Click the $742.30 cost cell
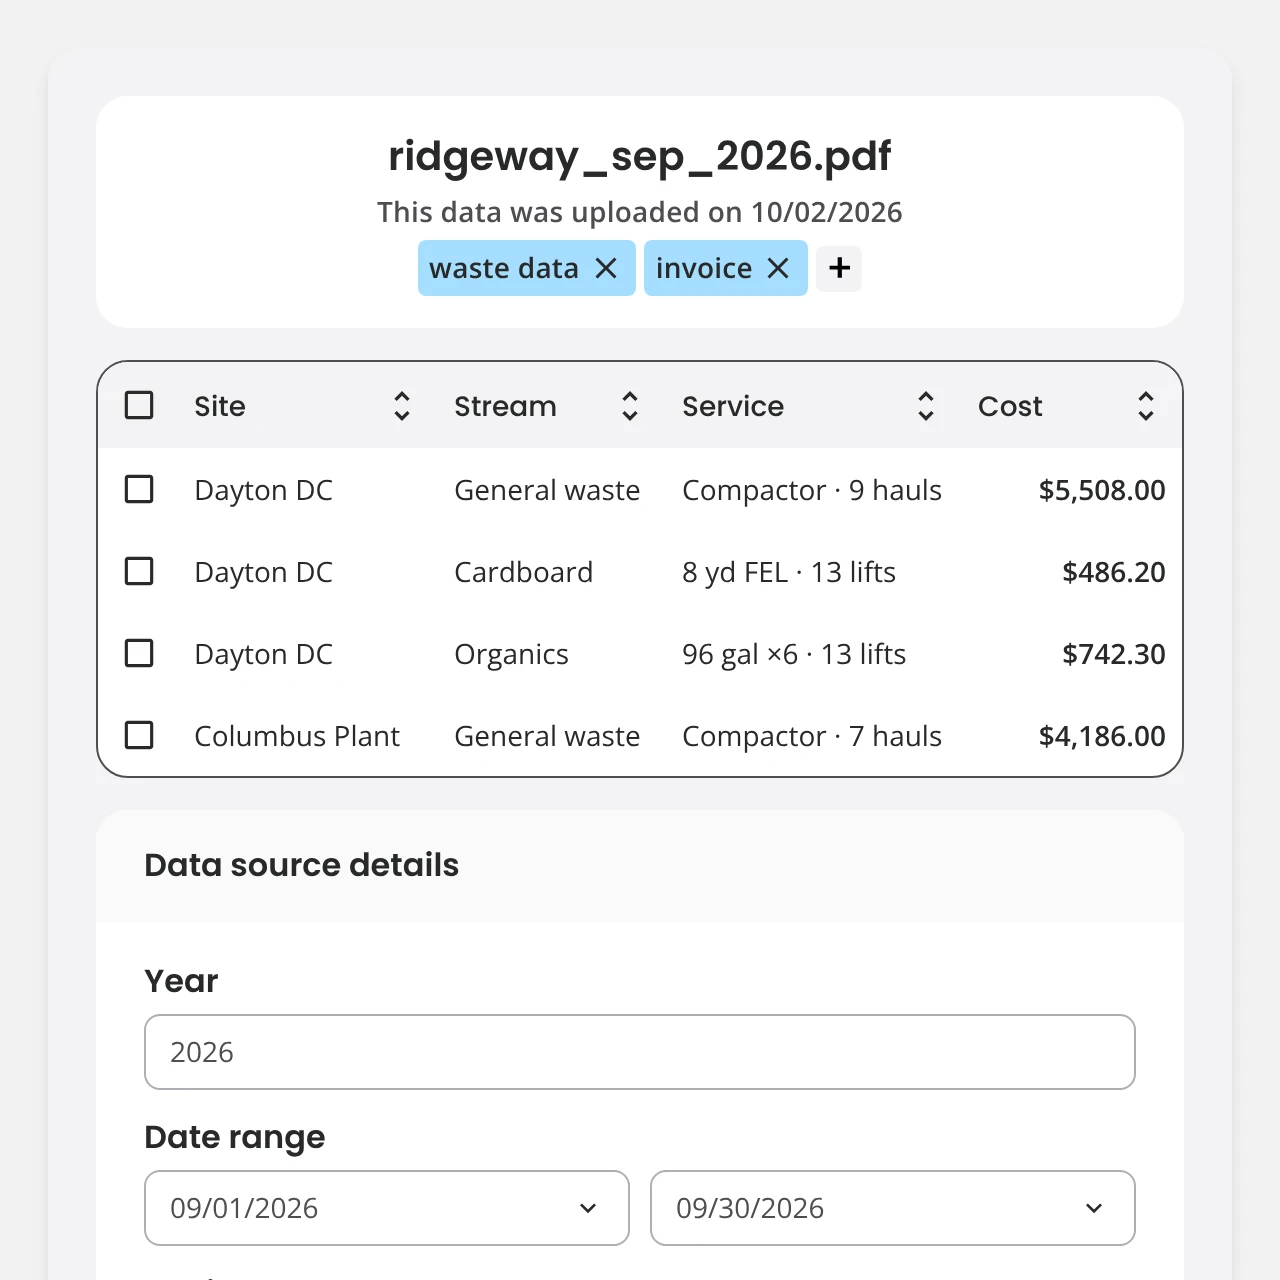Viewport: 1280px width, 1280px height. [x=1114, y=654]
